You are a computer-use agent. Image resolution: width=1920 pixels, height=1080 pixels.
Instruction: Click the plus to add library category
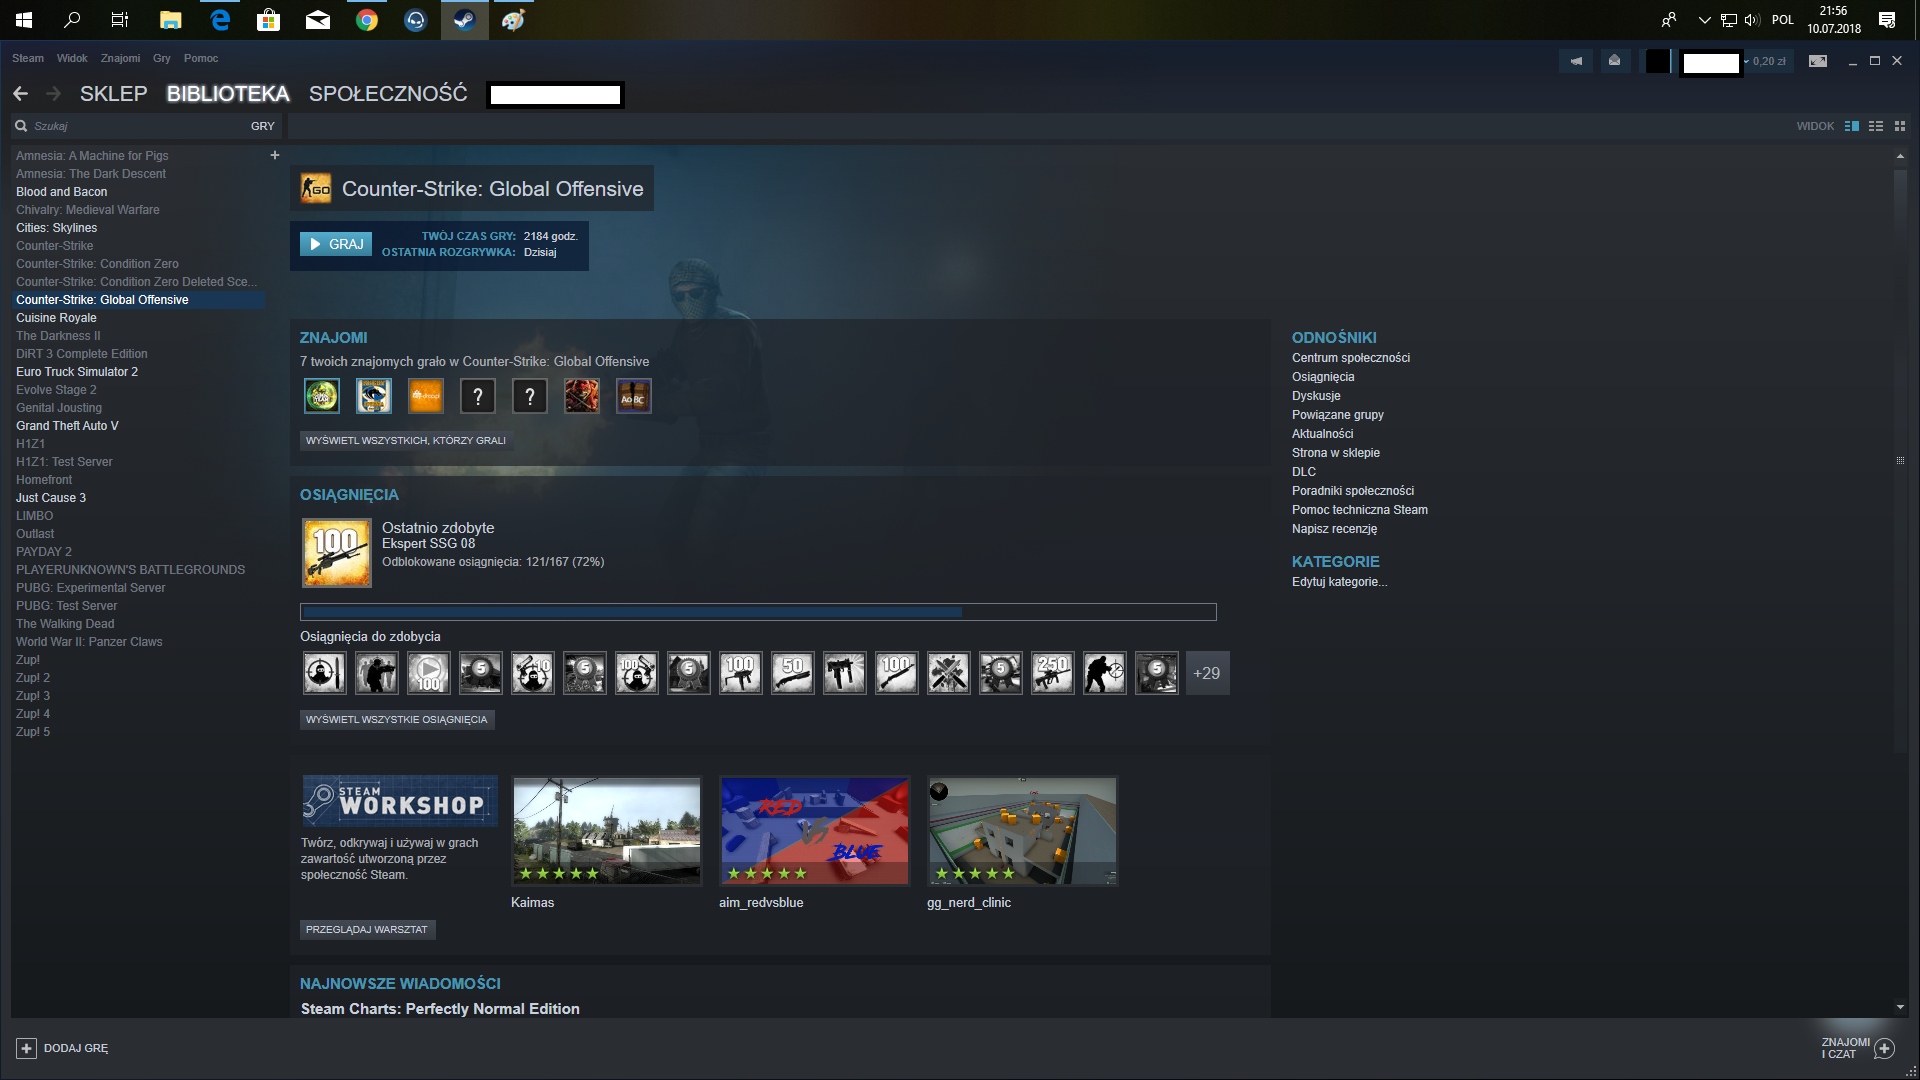point(275,155)
